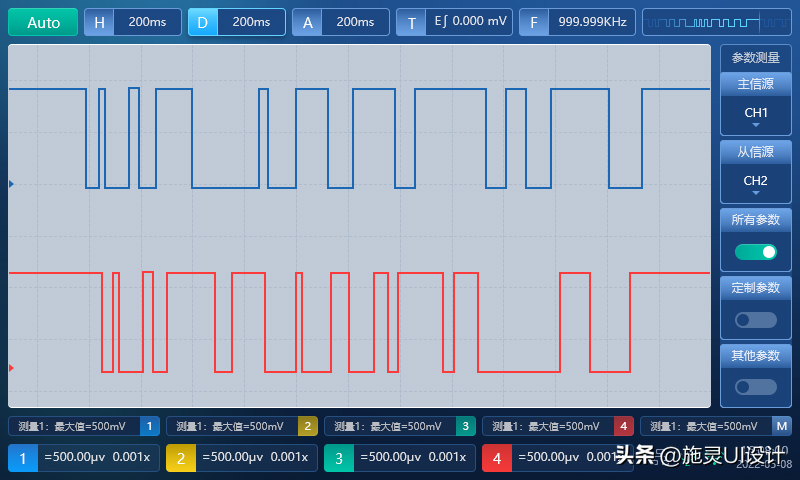The width and height of the screenshot is (800, 480).
Task: Toggle the channel 3 green button
Action: [339, 458]
